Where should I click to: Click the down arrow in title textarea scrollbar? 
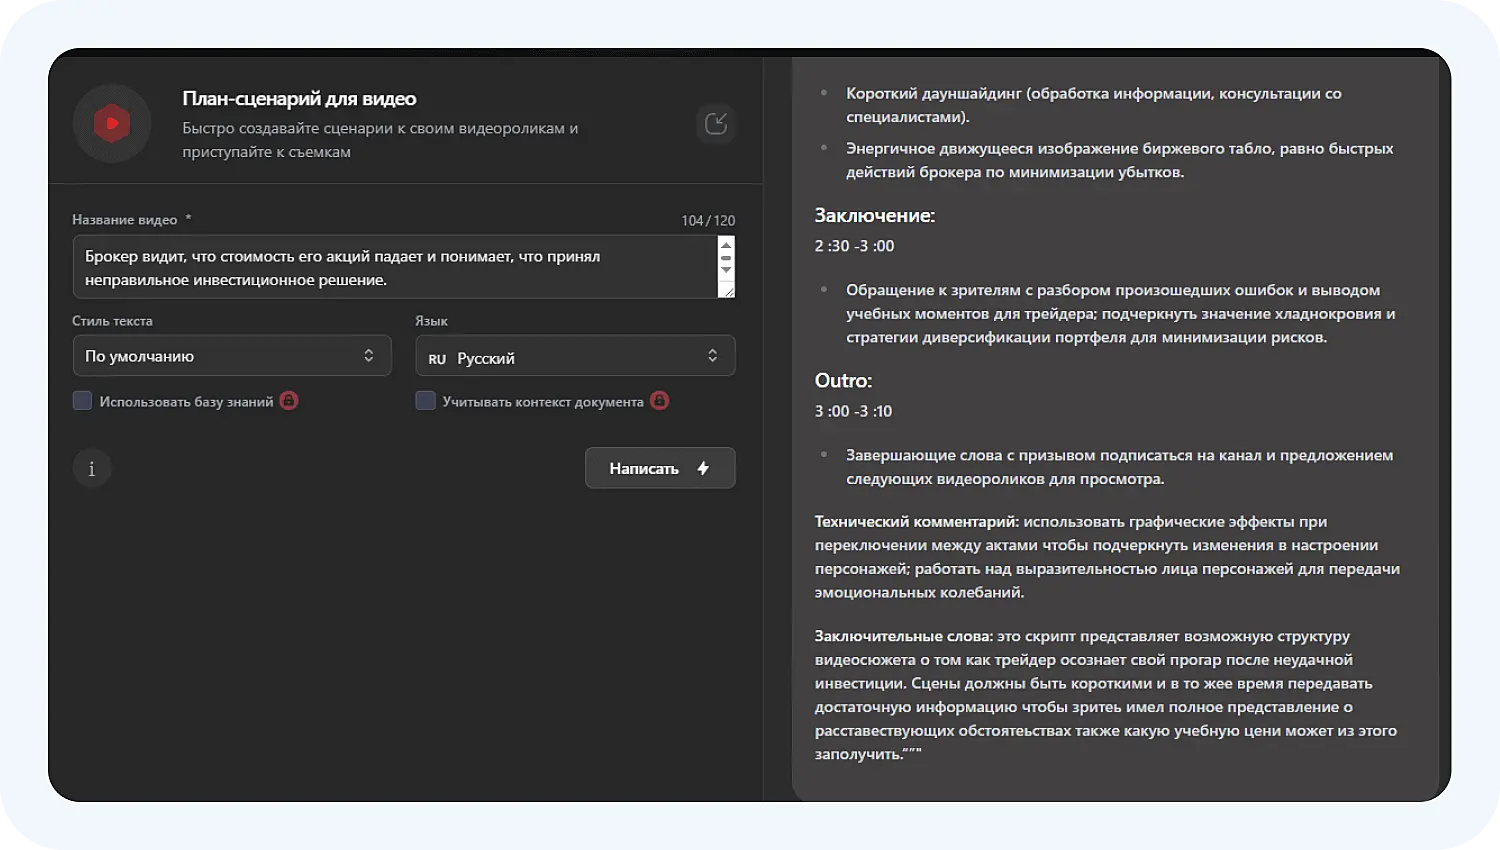pos(726,270)
